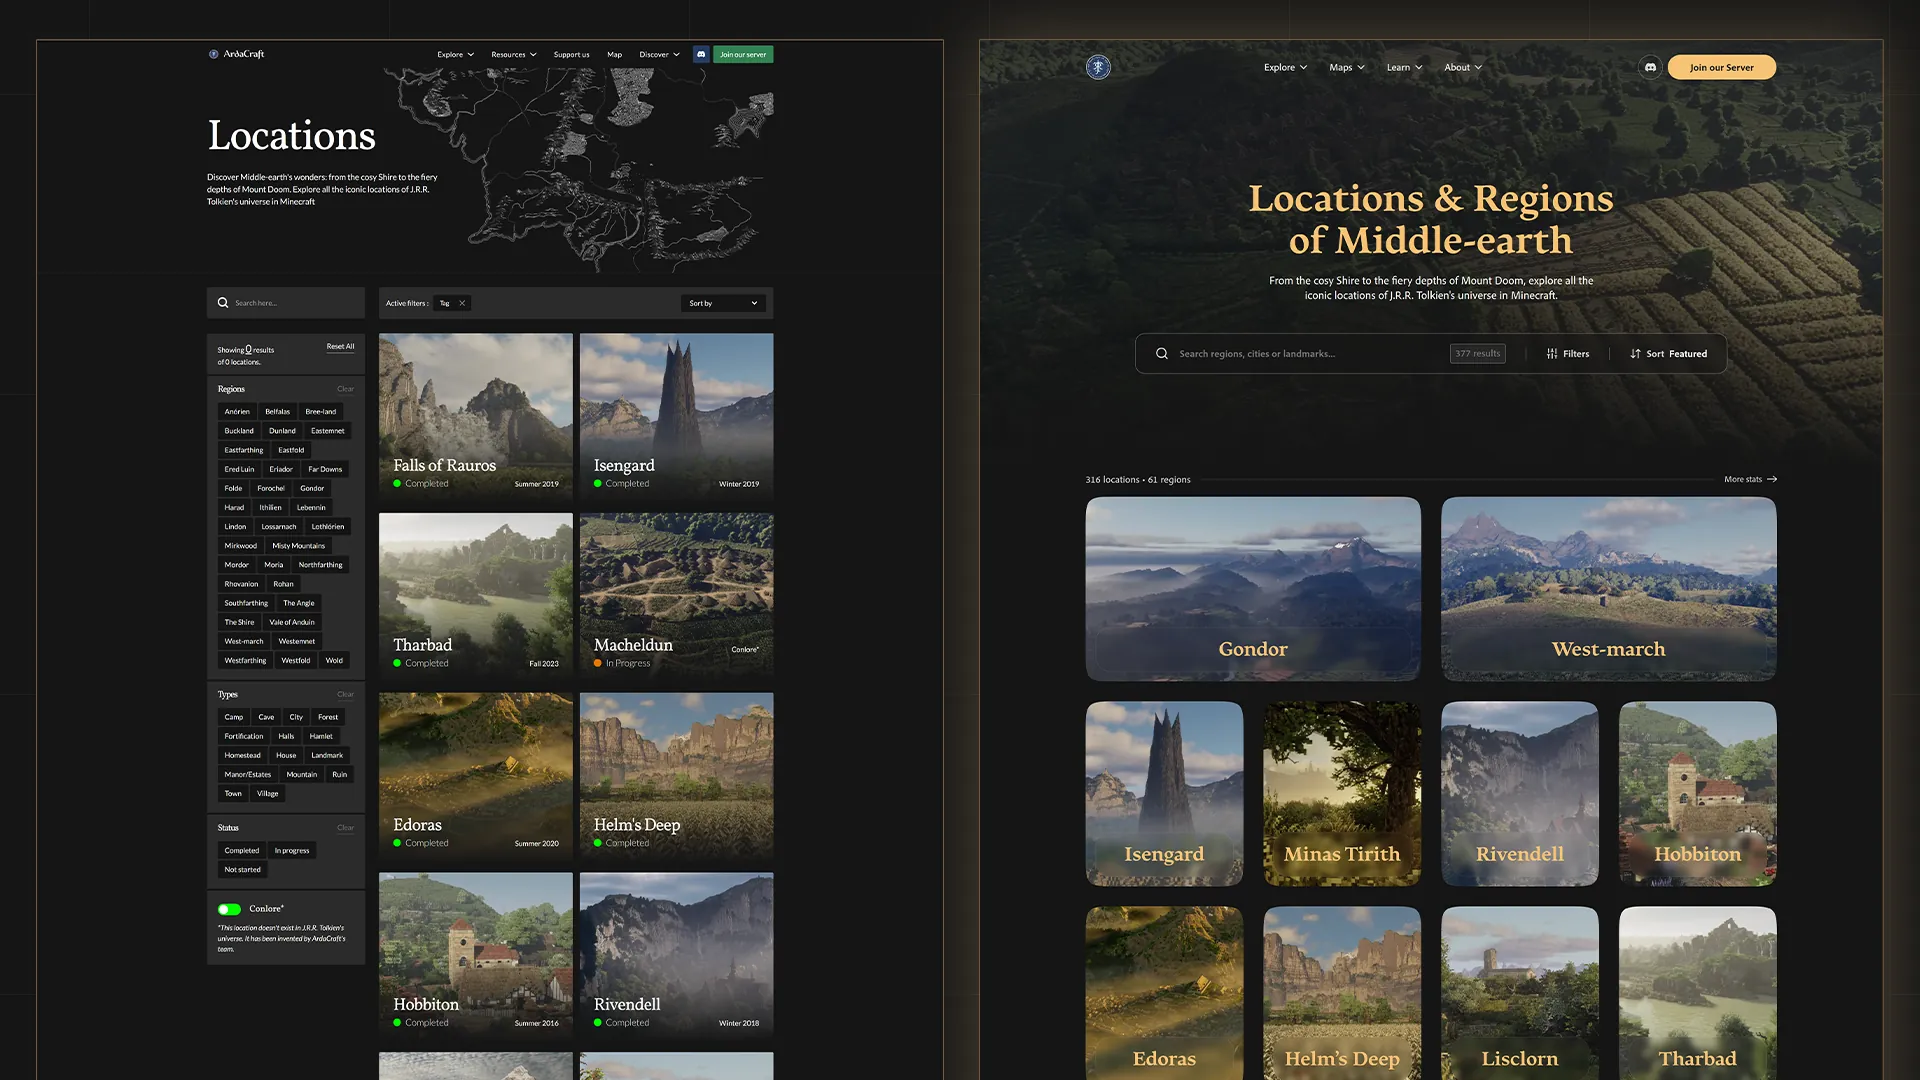
Task: Open the Isengard card in left grid
Action: tap(676, 414)
